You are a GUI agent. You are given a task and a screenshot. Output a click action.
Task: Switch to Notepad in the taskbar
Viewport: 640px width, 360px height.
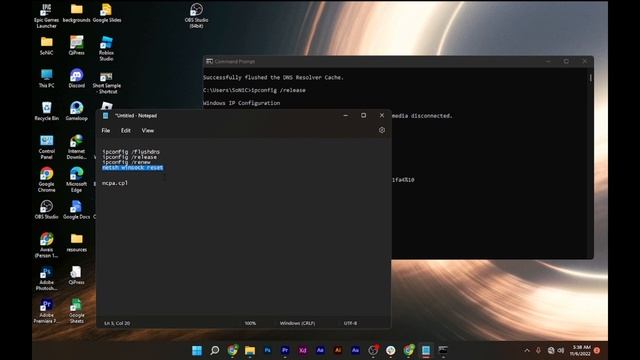coord(426,350)
